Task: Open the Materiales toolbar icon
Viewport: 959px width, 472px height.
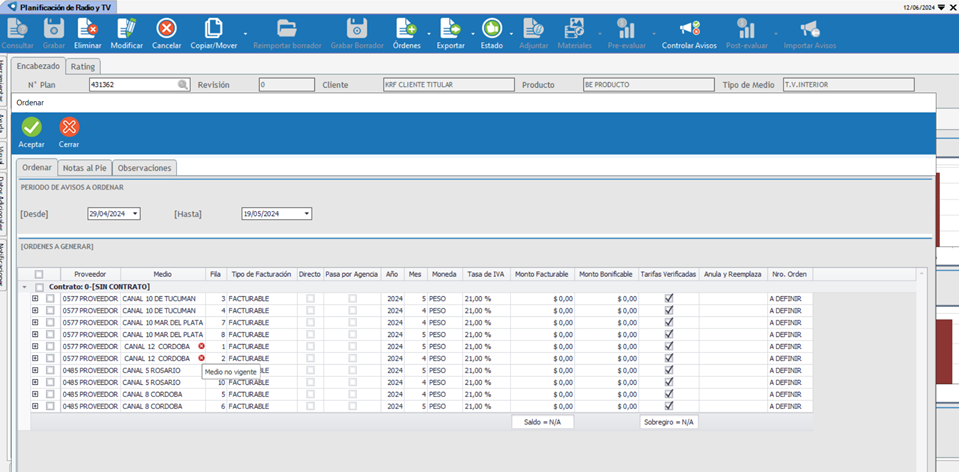Action: (574, 28)
